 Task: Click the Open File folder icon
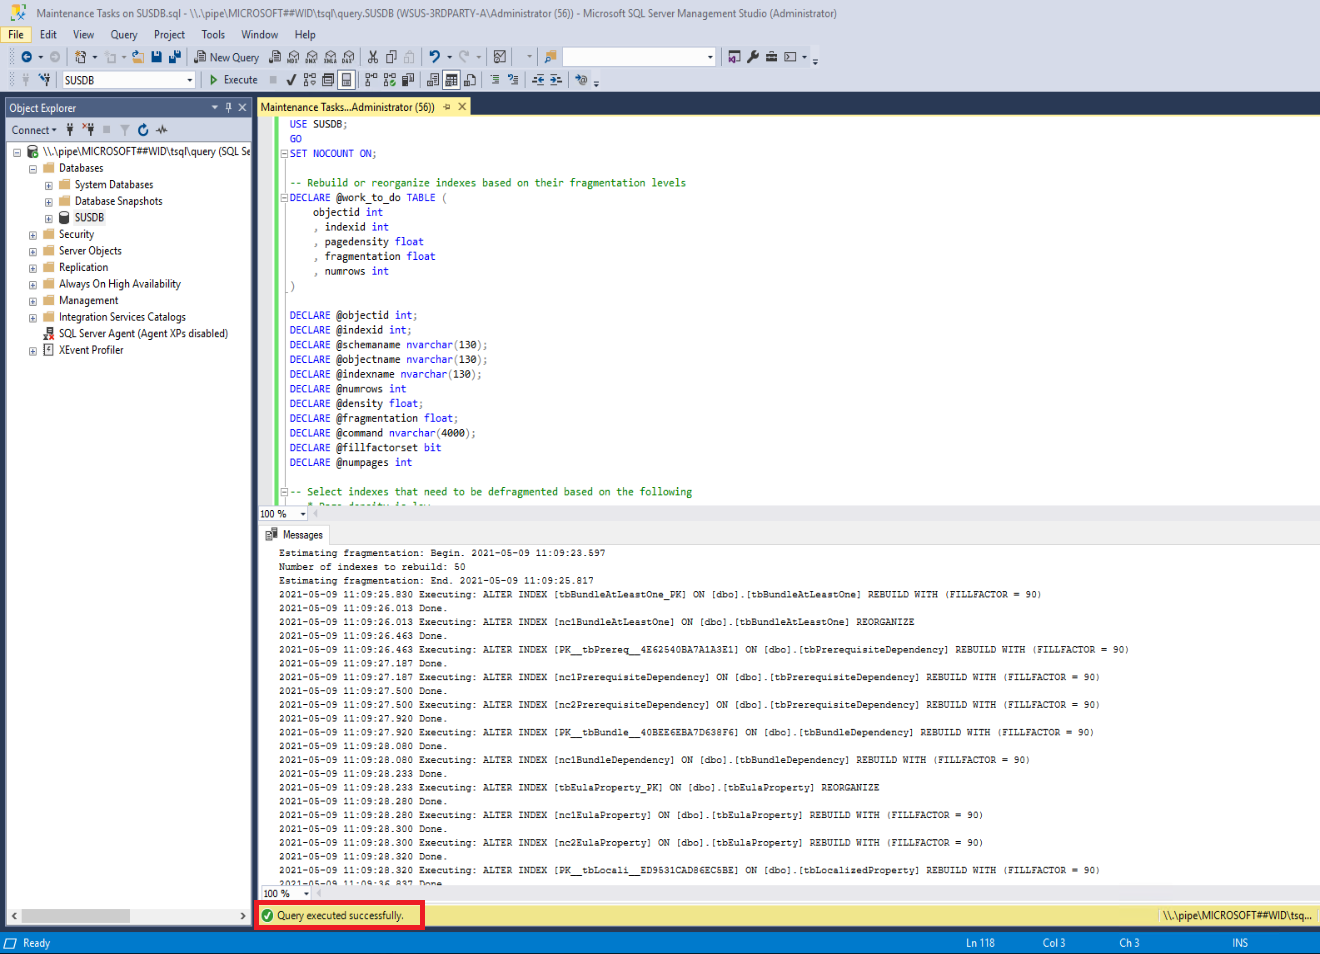tap(138, 57)
